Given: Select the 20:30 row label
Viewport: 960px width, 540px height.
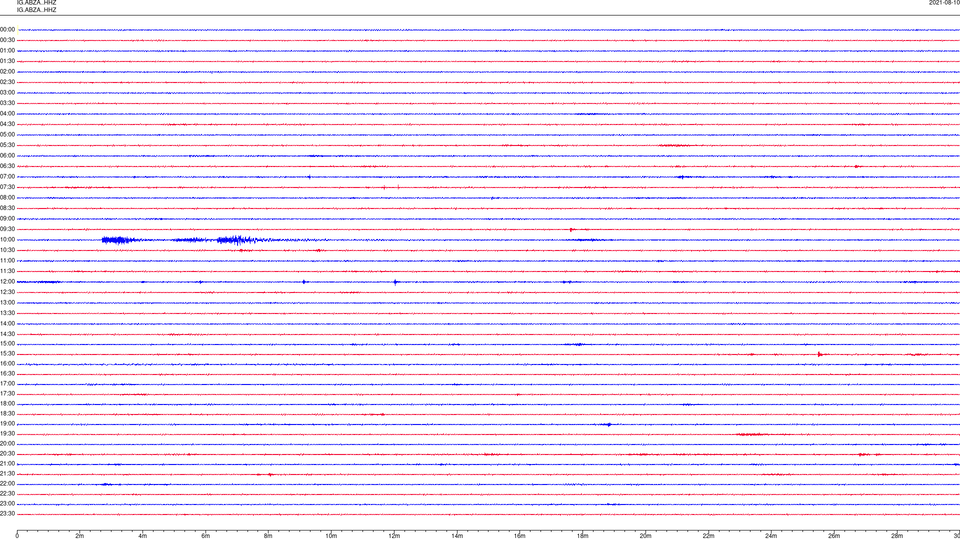Looking at the screenshot, I should point(7,454).
